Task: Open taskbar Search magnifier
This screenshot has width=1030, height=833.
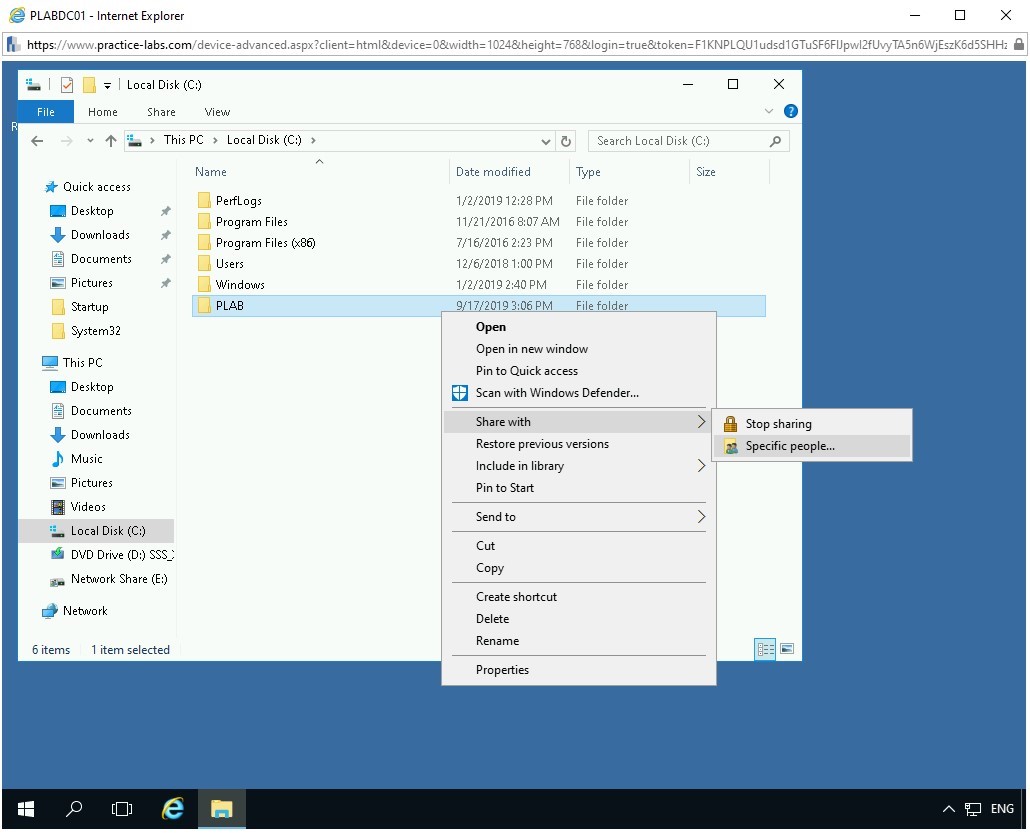Action: click(x=74, y=809)
